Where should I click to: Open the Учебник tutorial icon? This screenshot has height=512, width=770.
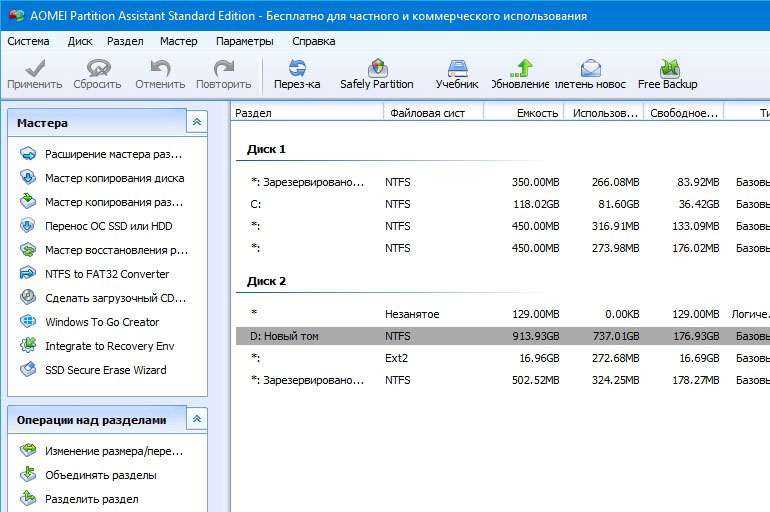pyautogui.click(x=457, y=68)
